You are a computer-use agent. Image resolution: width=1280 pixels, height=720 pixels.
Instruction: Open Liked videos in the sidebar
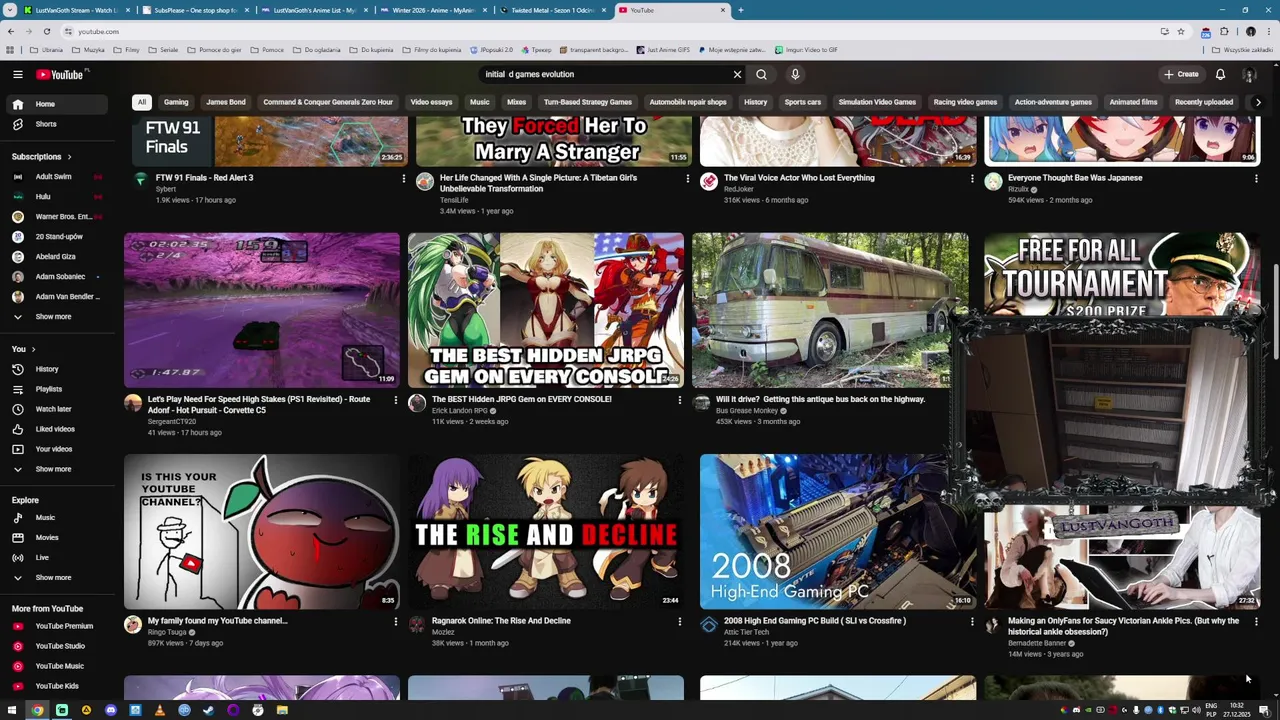(55, 429)
